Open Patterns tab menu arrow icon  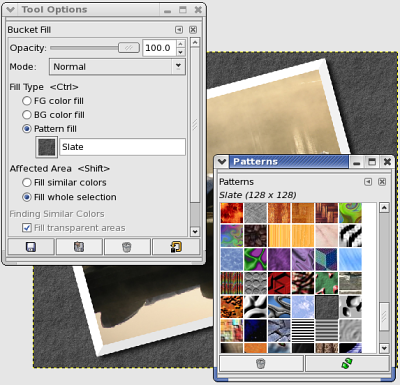368,182
